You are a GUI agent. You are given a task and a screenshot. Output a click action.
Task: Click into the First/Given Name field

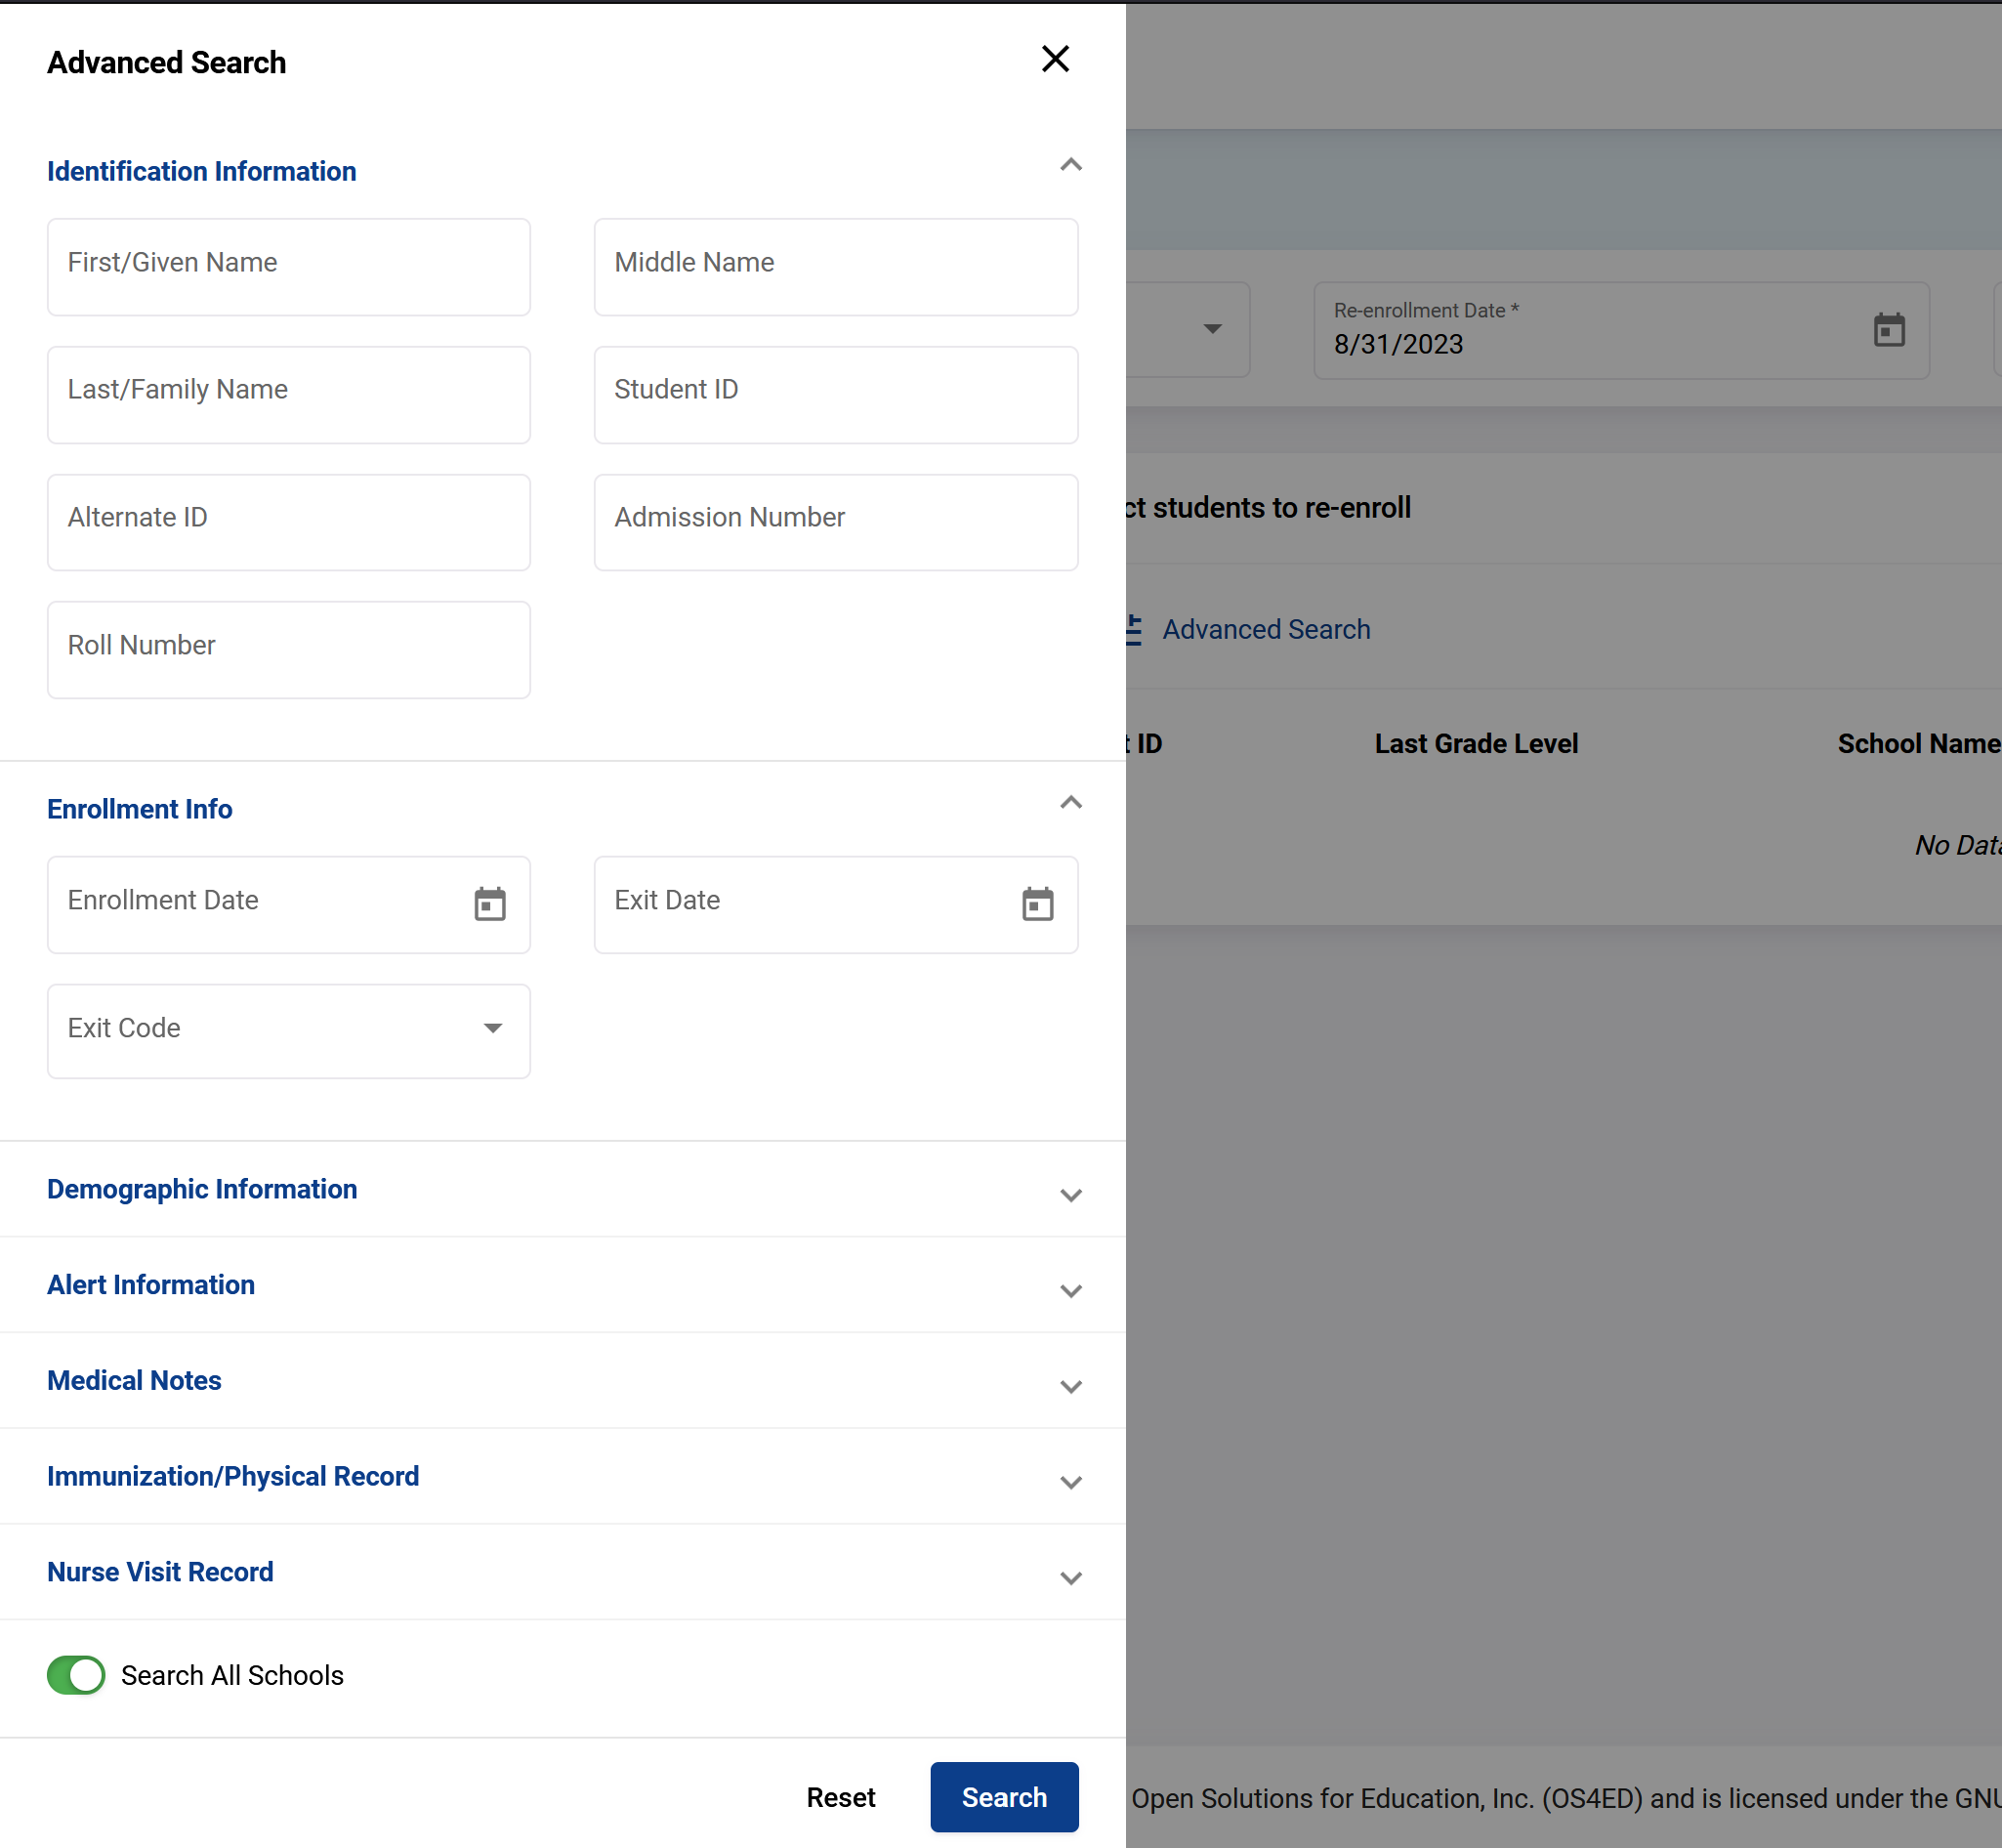[x=289, y=267]
